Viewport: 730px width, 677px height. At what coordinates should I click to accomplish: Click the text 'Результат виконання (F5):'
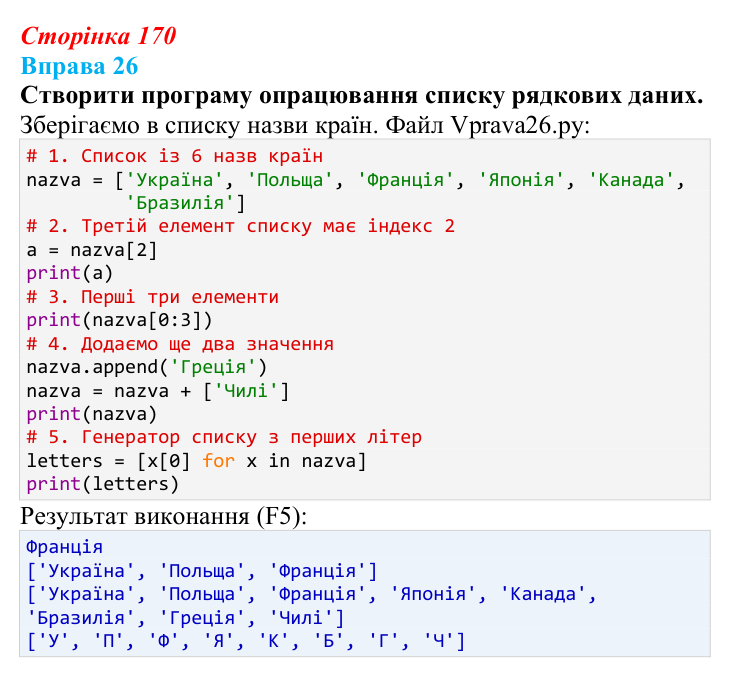(163, 516)
